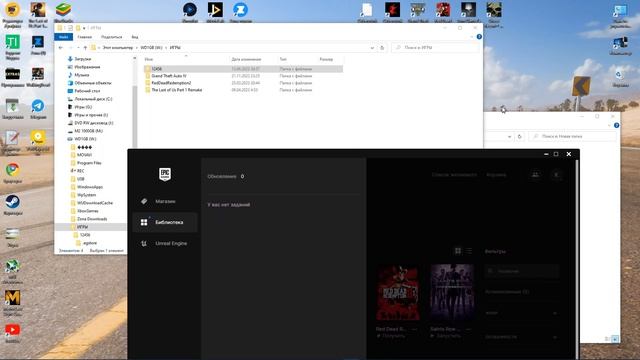Click WD10B (W:) in Explorer breadcrumb

[x=151, y=48]
